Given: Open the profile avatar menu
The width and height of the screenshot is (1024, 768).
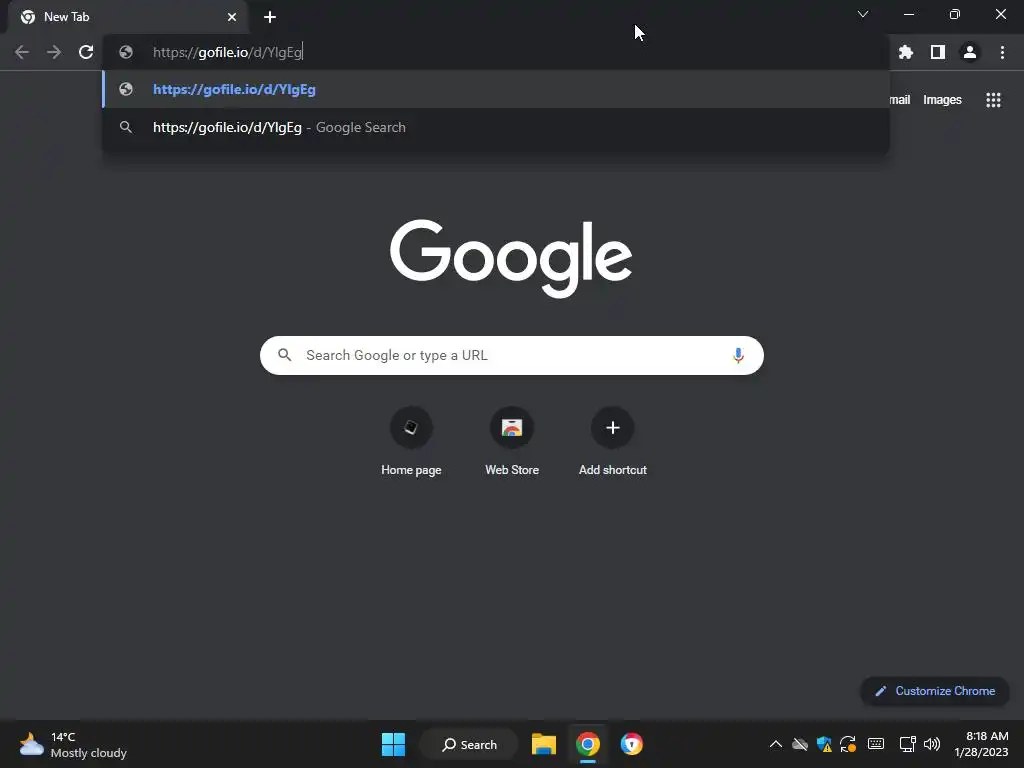Looking at the screenshot, I should tap(970, 52).
